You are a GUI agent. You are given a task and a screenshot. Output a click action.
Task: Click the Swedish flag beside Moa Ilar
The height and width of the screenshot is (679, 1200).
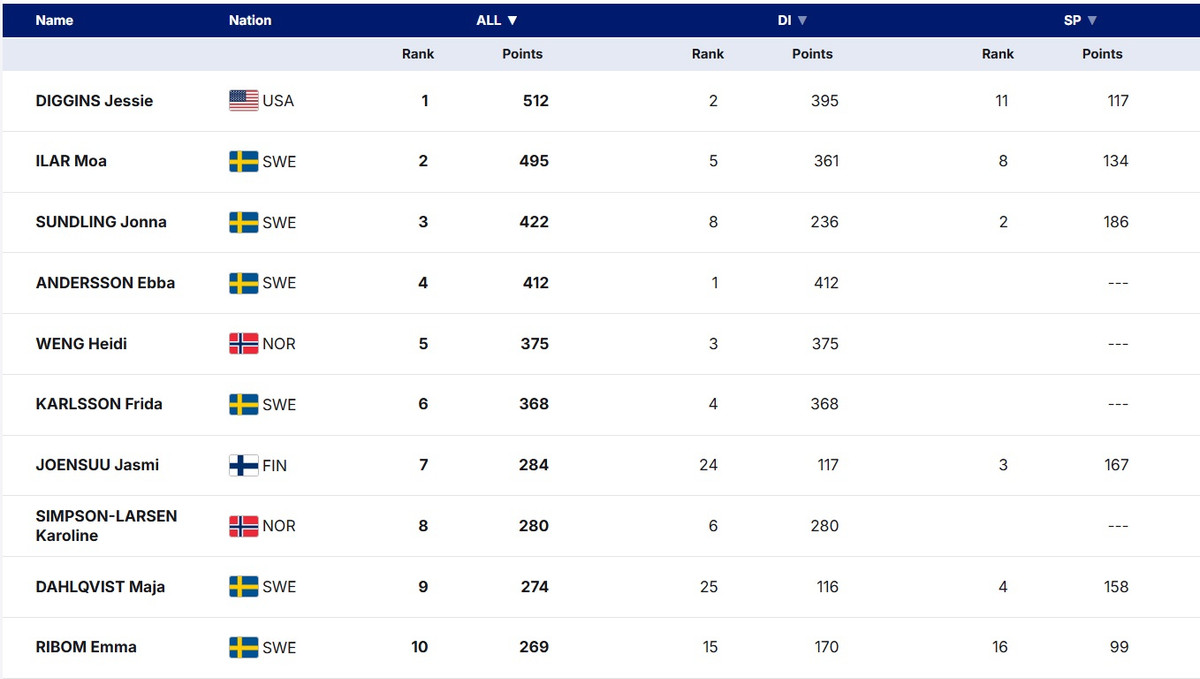click(x=243, y=162)
